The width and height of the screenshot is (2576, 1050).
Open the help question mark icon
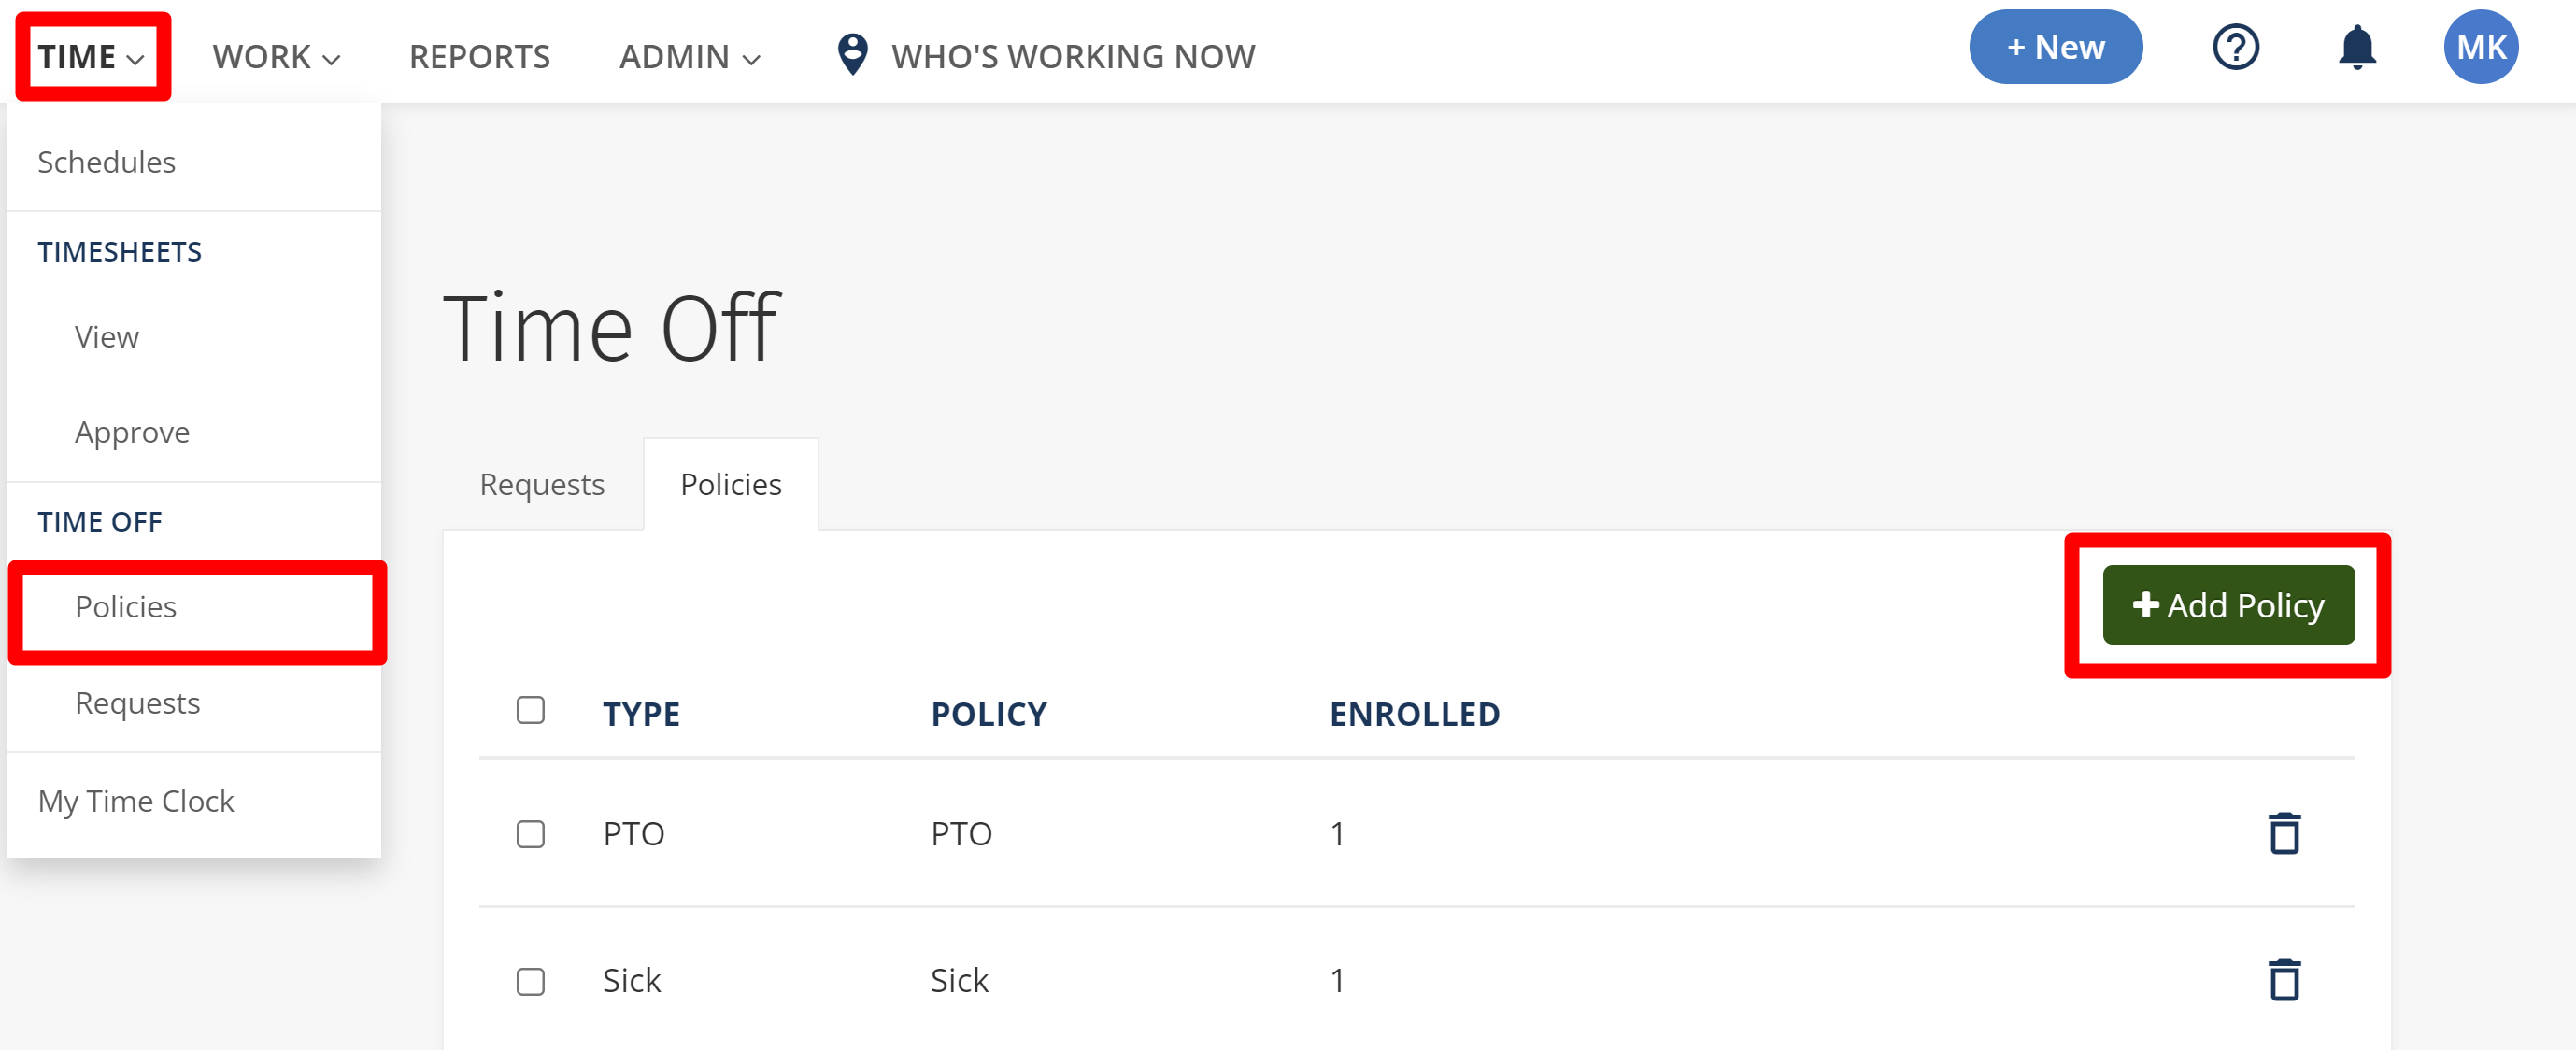(2235, 47)
